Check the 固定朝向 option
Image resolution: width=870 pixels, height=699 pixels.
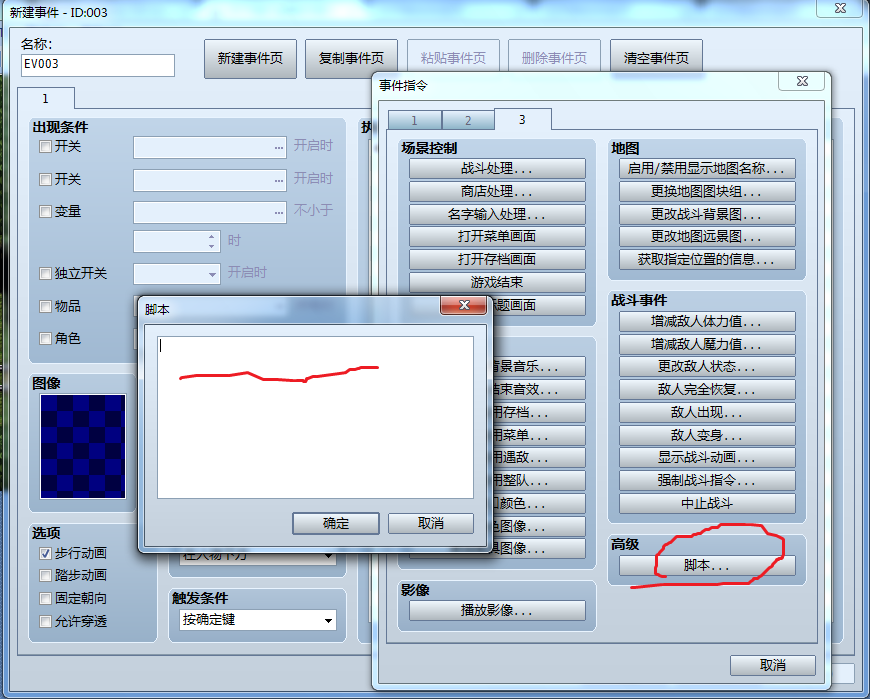[x=45, y=599]
